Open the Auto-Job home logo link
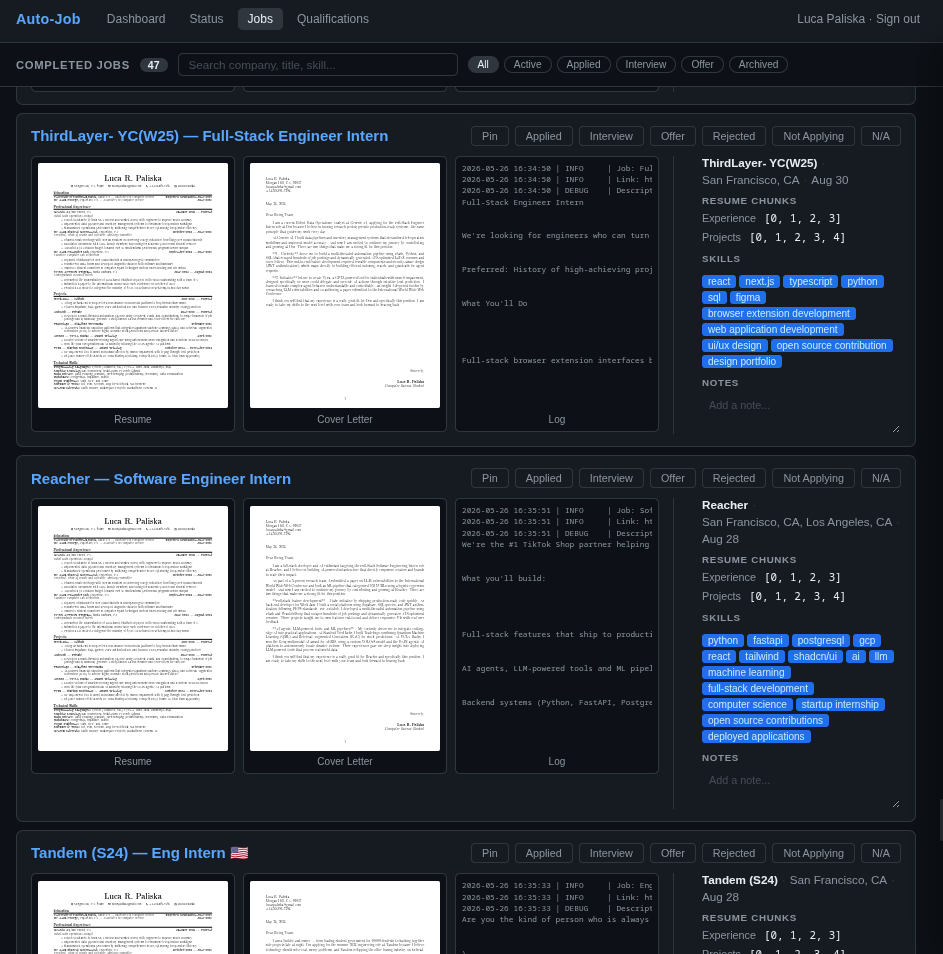The width and height of the screenshot is (943, 954). 48,19
